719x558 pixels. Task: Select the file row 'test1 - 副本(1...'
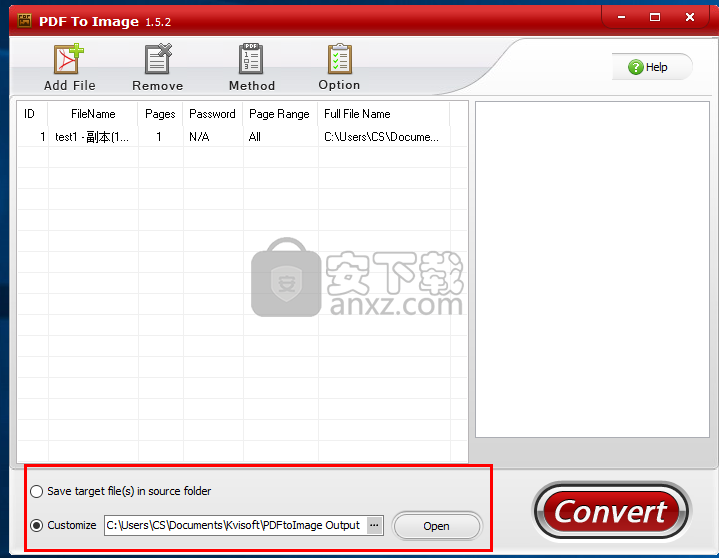click(x=242, y=137)
